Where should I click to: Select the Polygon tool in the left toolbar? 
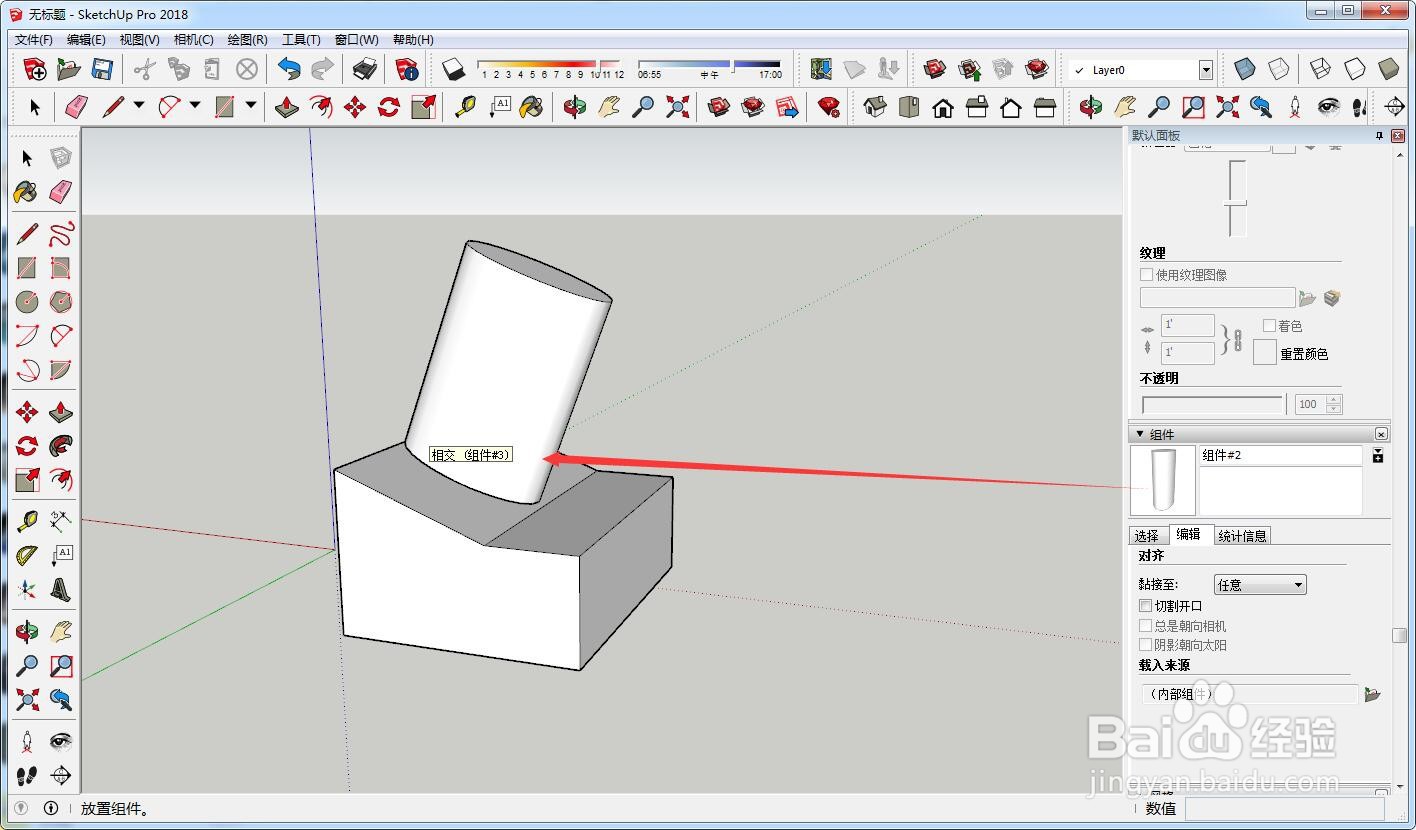(61, 302)
